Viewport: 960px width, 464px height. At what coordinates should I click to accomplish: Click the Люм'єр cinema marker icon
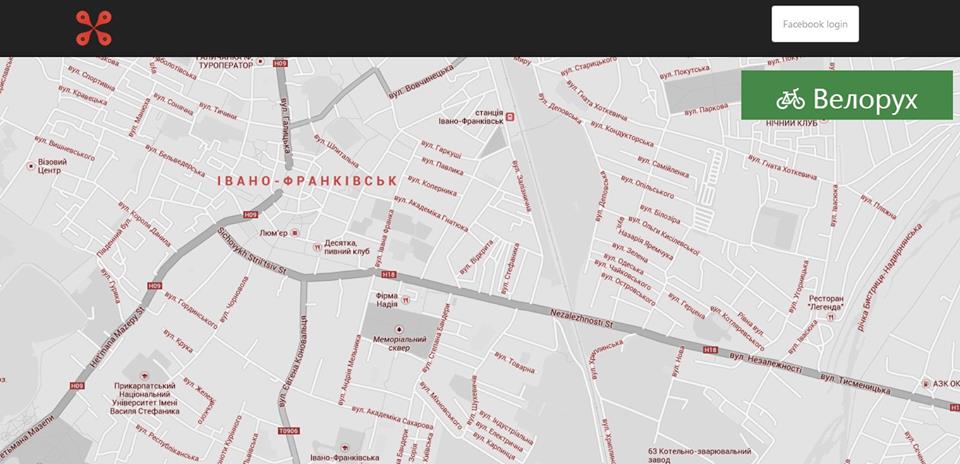294,233
